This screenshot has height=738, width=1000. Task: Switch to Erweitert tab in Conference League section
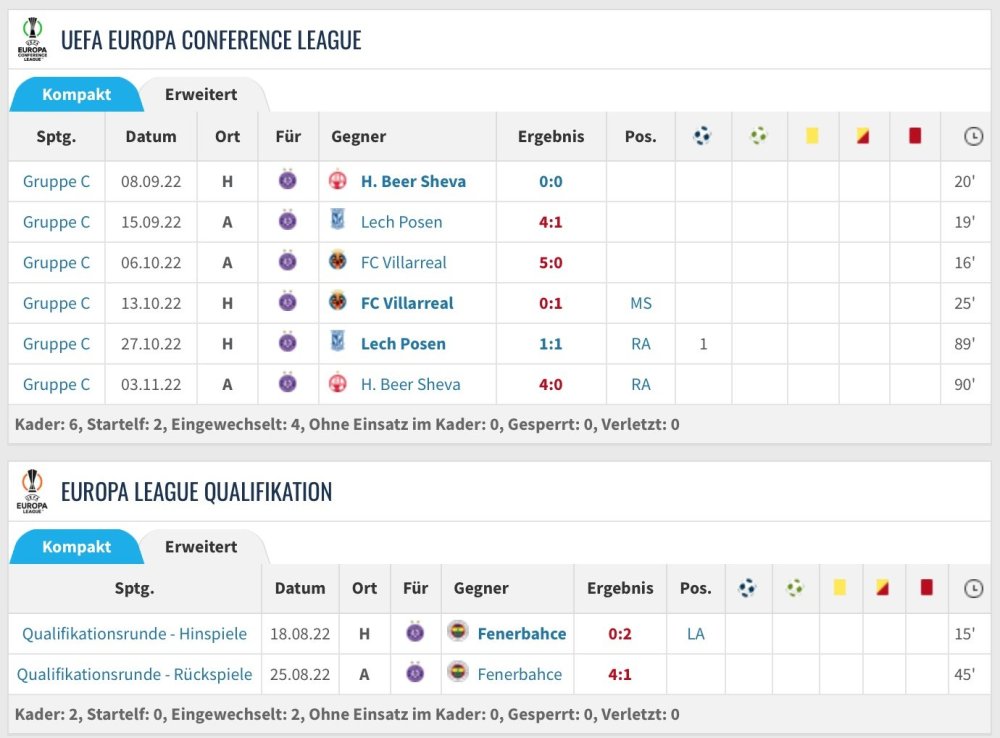coord(201,95)
